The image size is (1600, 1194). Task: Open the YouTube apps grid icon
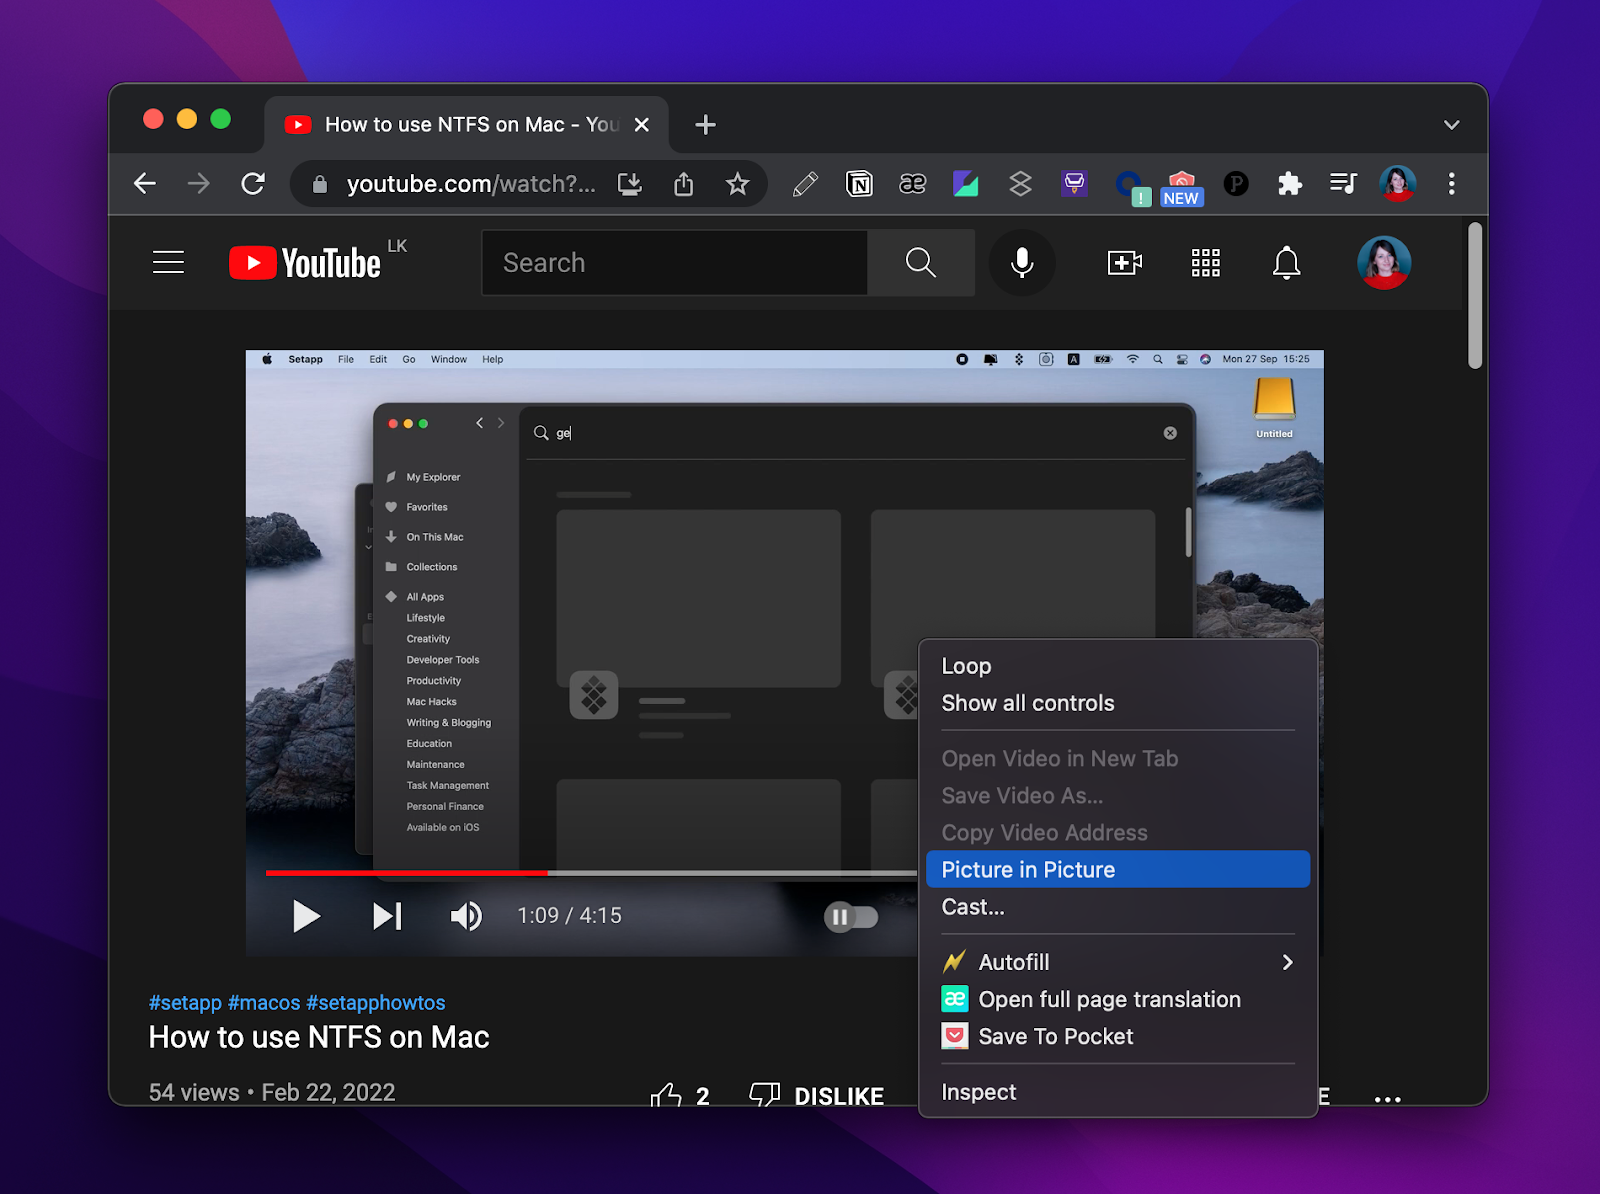(1206, 262)
